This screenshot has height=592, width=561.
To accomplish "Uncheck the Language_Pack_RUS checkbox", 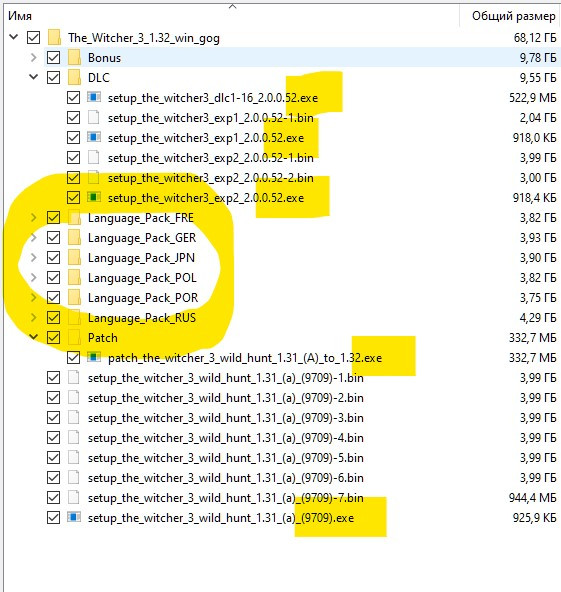I will point(53,318).
